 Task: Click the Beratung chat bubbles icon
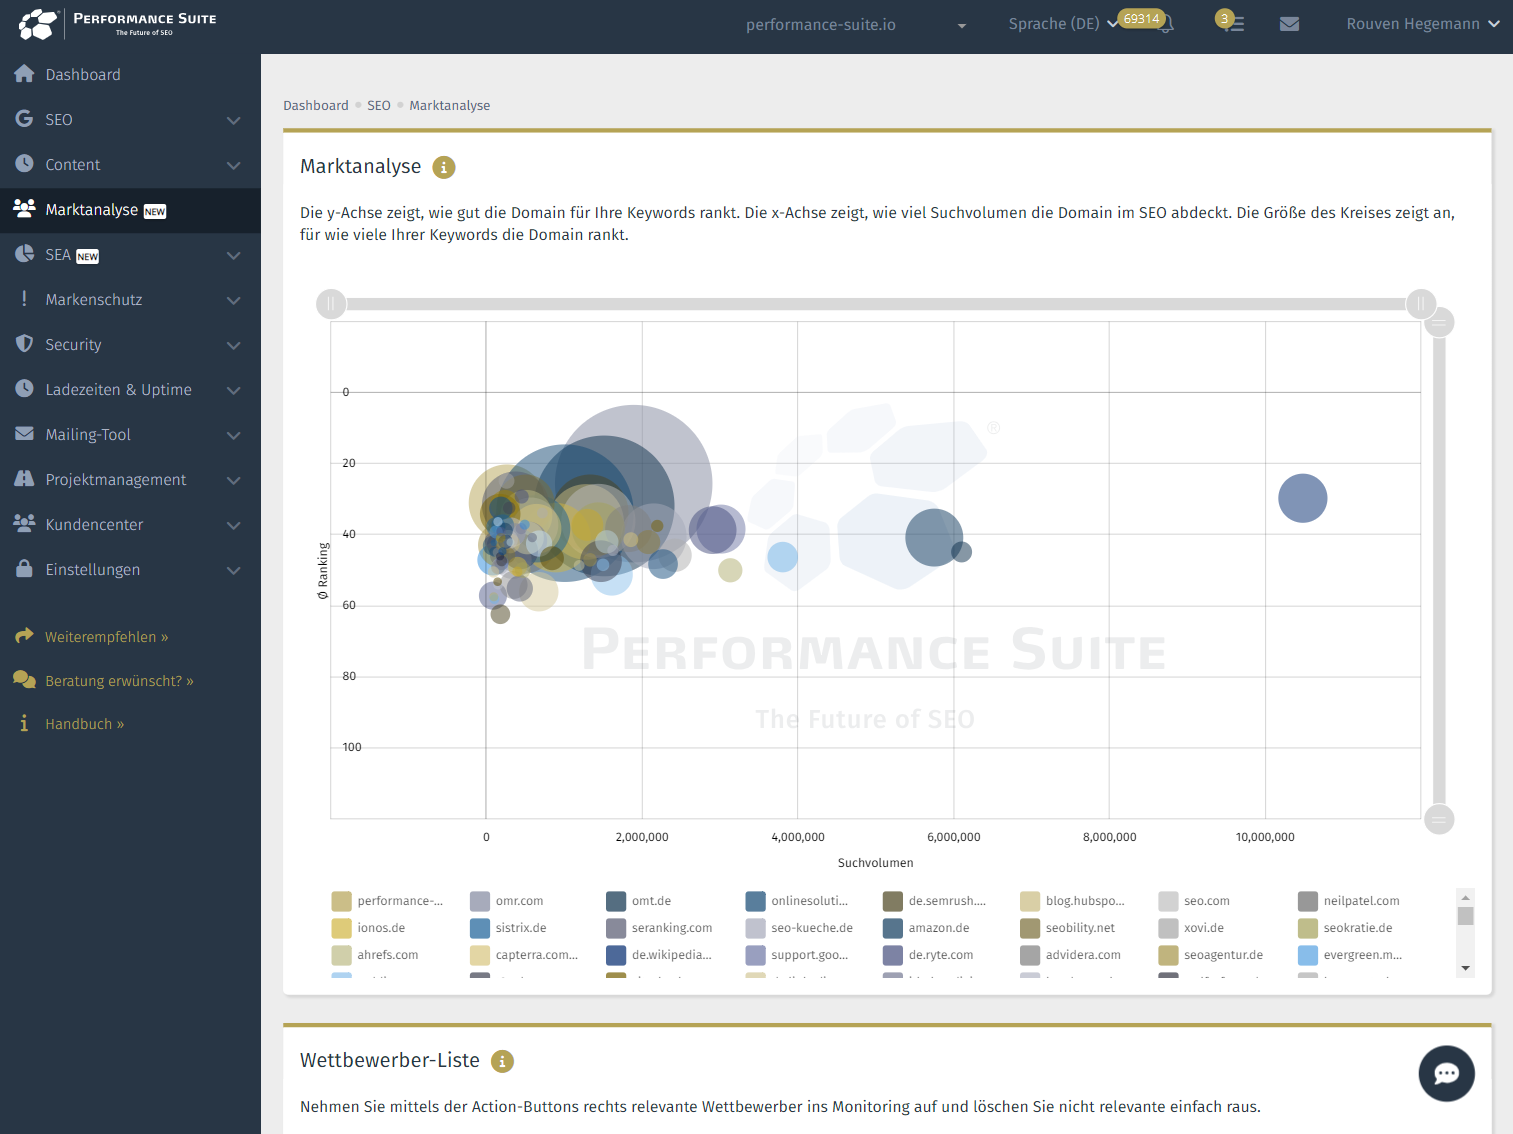[24, 679]
